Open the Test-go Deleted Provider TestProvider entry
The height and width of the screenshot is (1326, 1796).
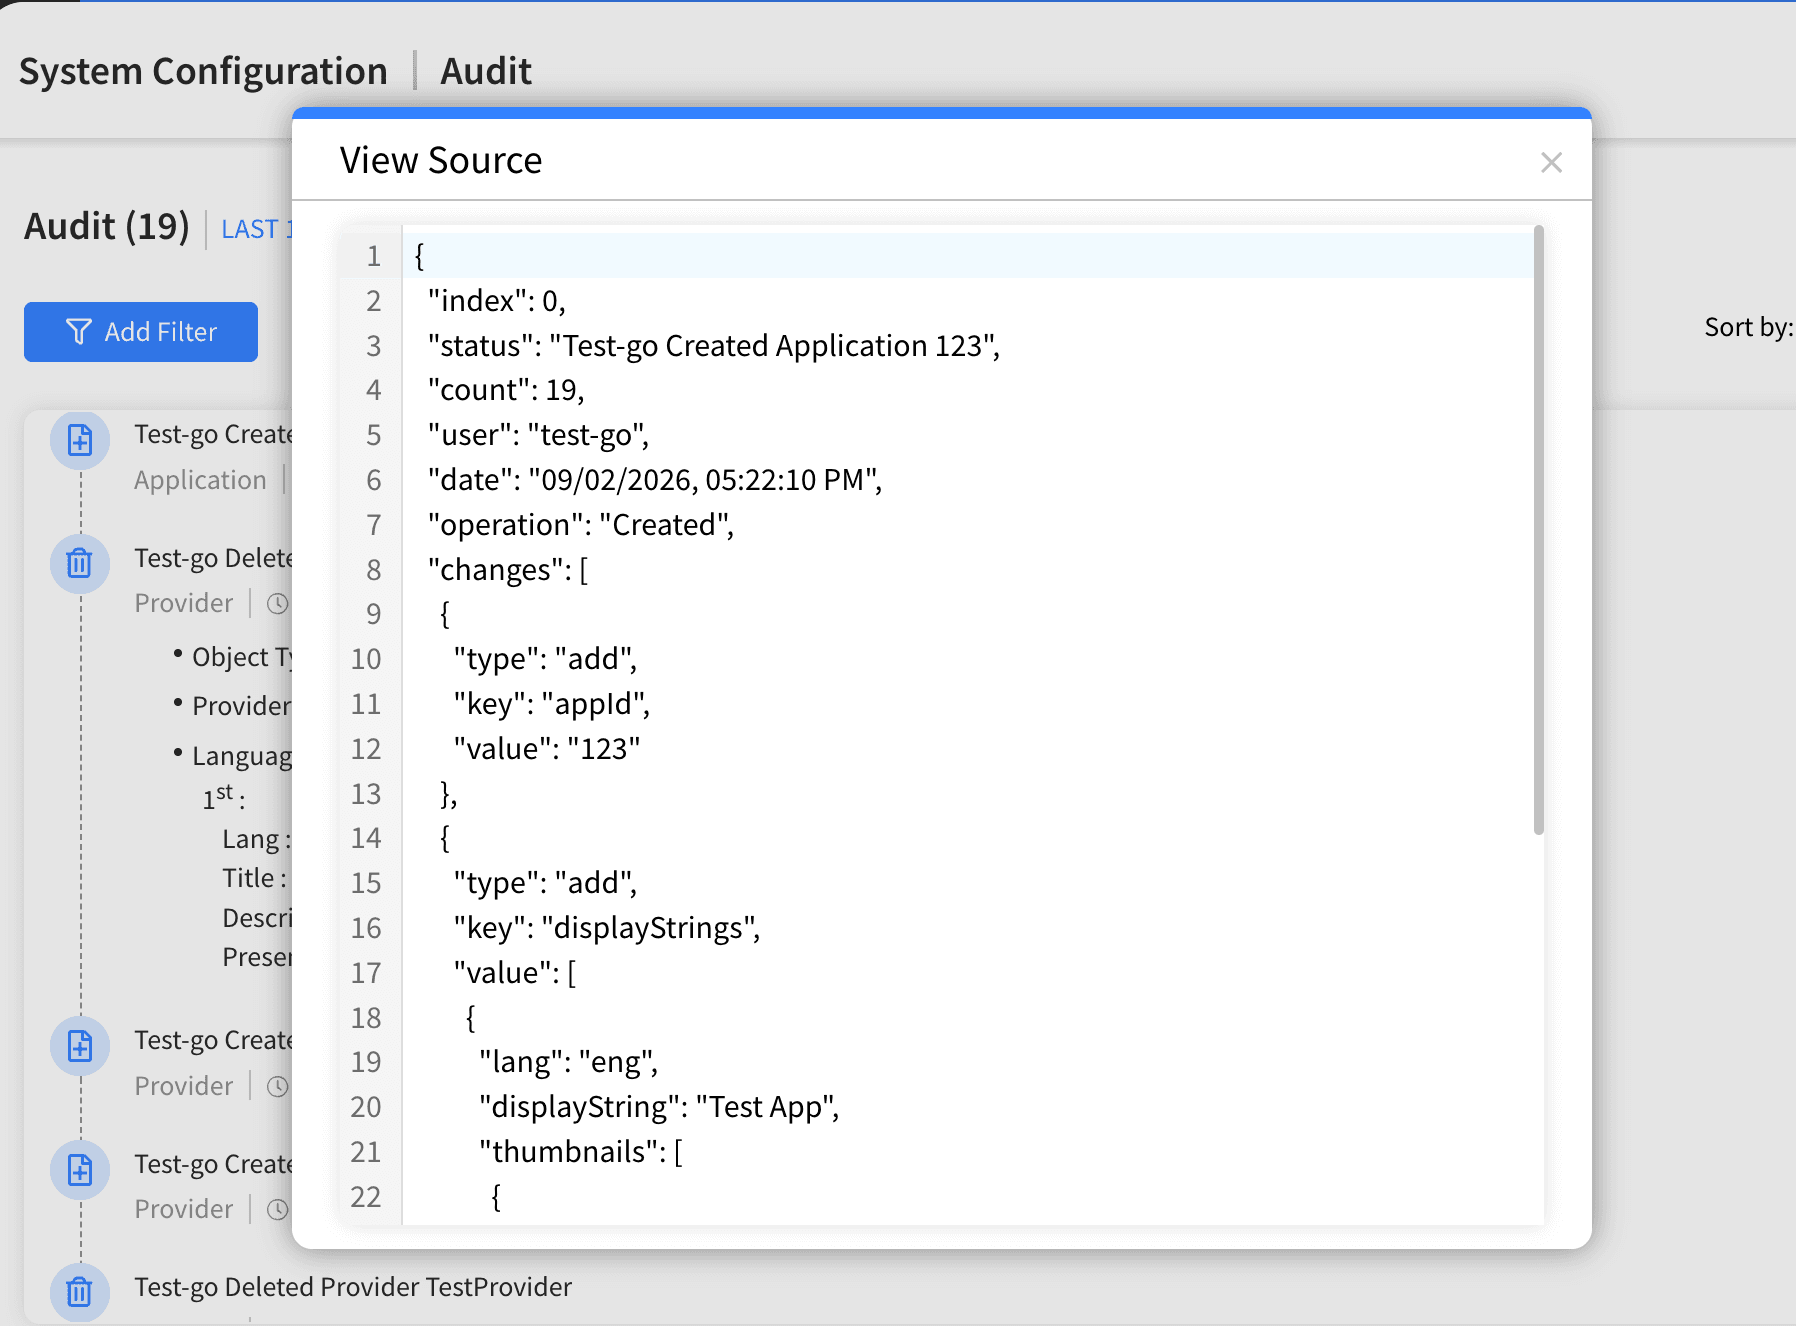pyautogui.click(x=353, y=1287)
